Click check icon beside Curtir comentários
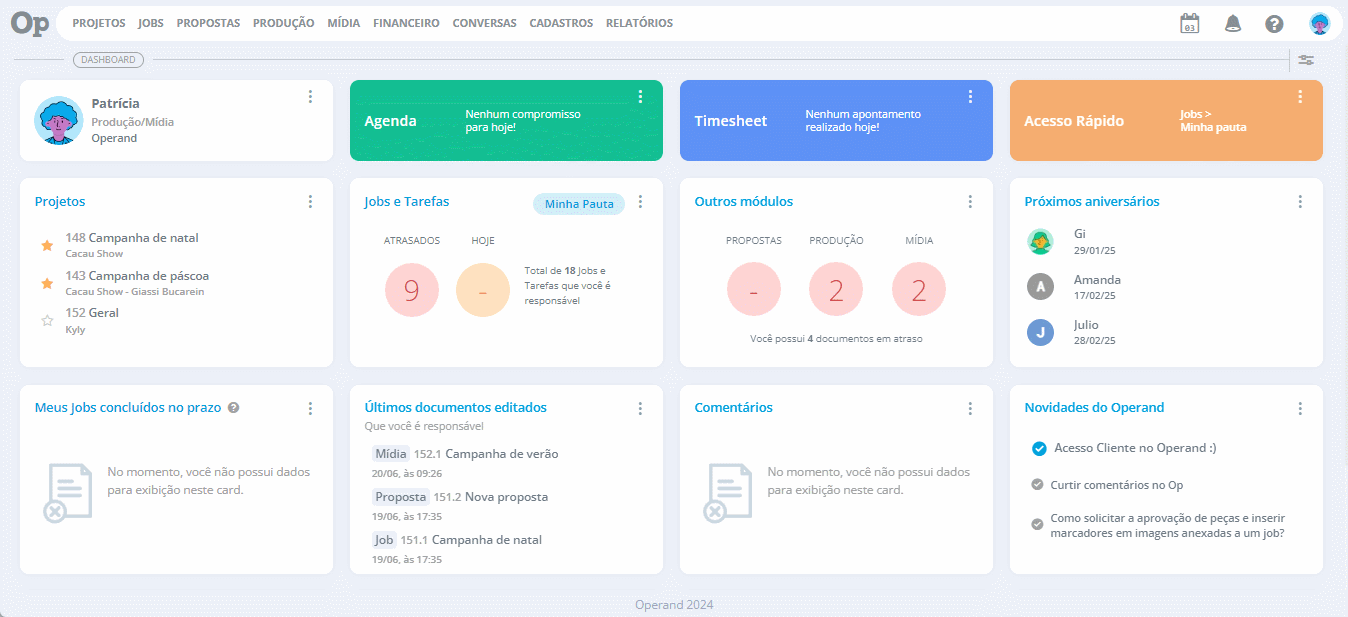 pyautogui.click(x=1037, y=485)
